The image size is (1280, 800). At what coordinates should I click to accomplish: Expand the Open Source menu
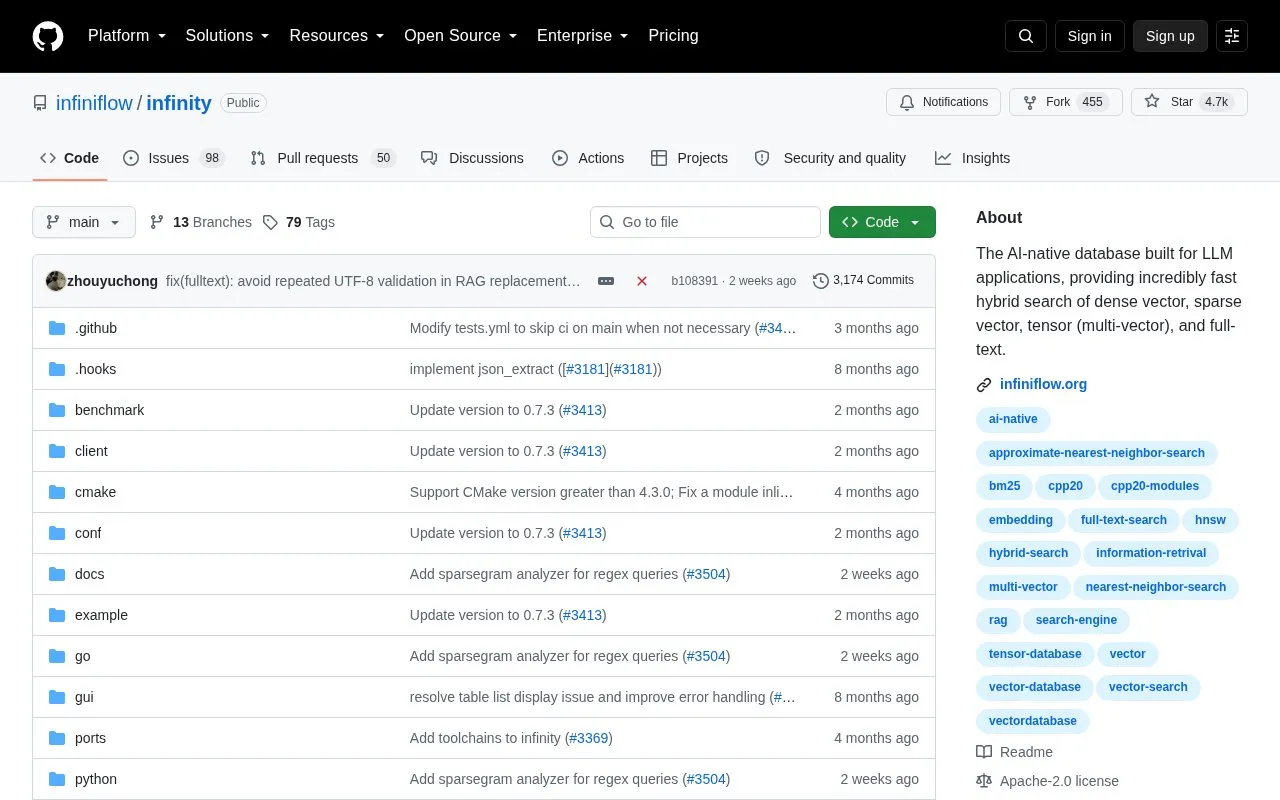coord(461,36)
